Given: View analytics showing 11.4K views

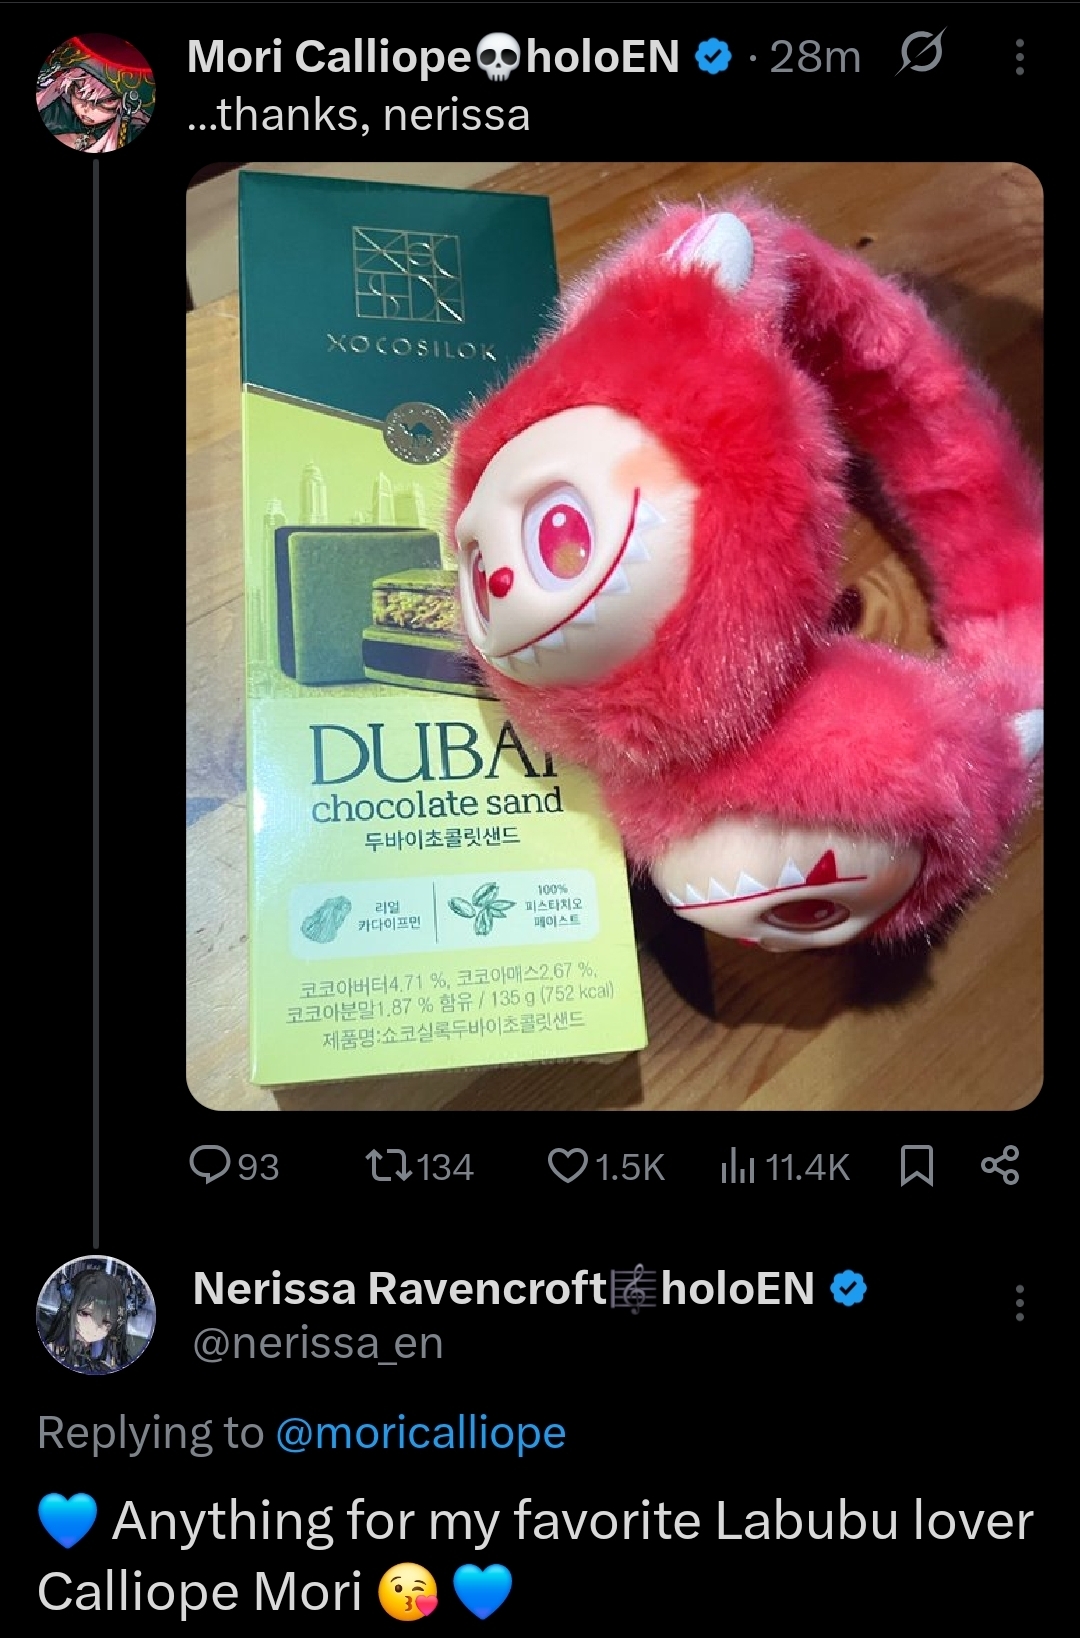Looking at the screenshot, I should click(785, 1166).
